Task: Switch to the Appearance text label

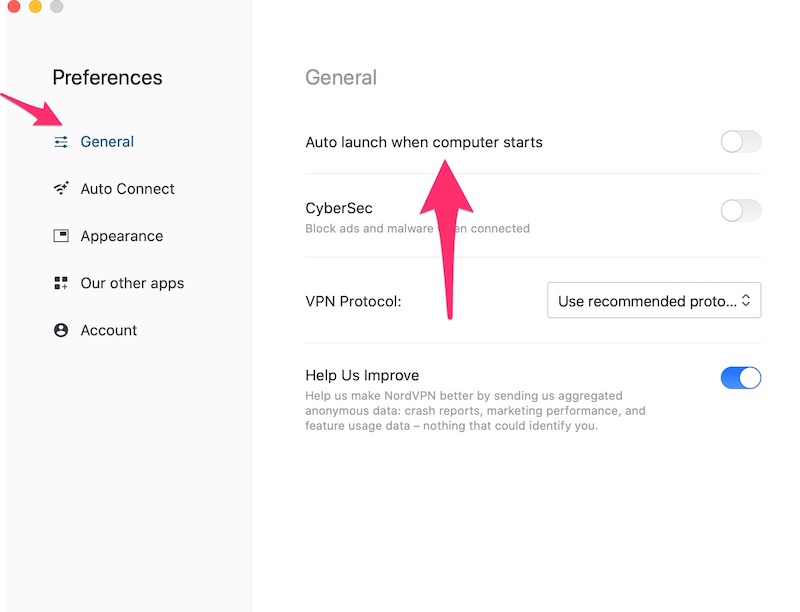Action: [121, 236]
